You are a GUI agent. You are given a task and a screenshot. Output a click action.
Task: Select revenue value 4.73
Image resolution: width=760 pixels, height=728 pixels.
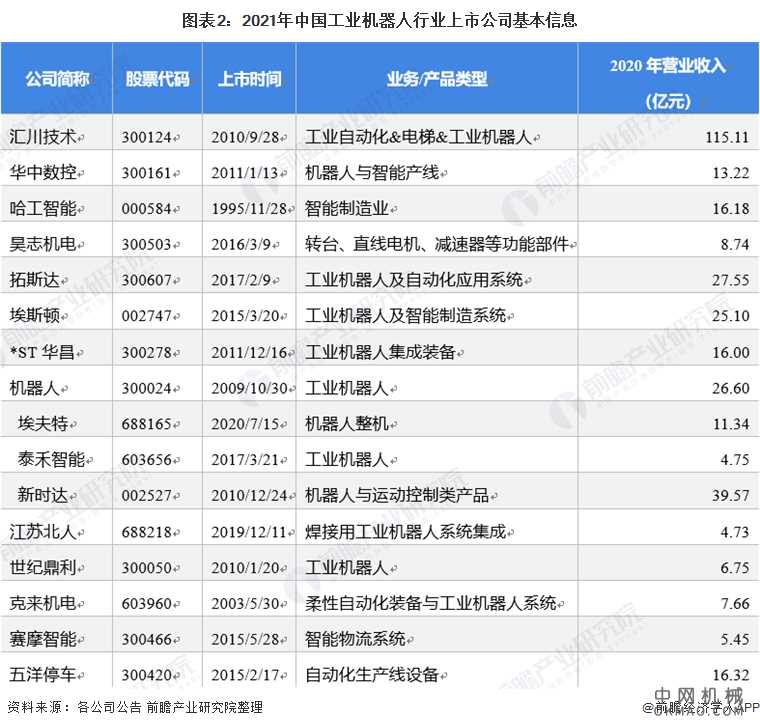coord(735,533)
